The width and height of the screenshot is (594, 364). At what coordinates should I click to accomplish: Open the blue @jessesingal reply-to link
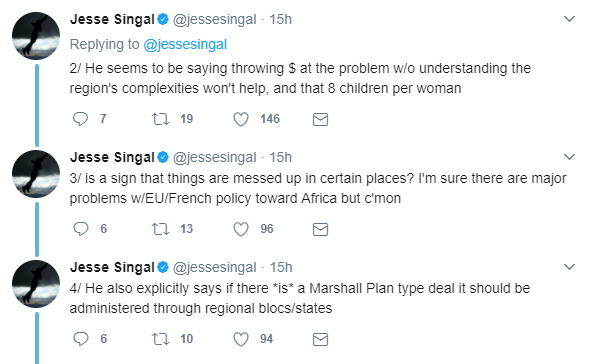pyautogui.click(x=185, y=45)
